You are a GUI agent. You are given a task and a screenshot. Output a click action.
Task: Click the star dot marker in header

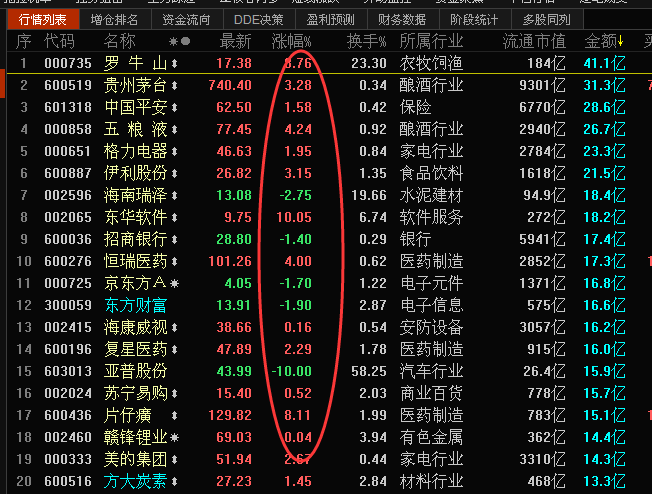(x=180, y=41)
